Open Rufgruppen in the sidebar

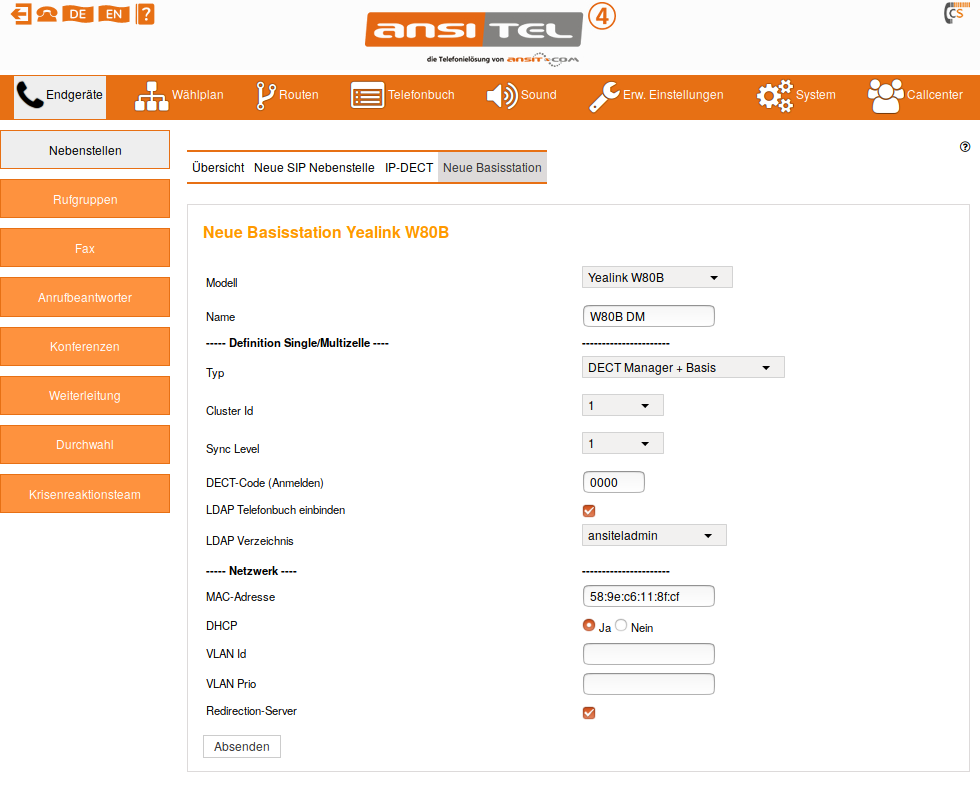[85, 200]
